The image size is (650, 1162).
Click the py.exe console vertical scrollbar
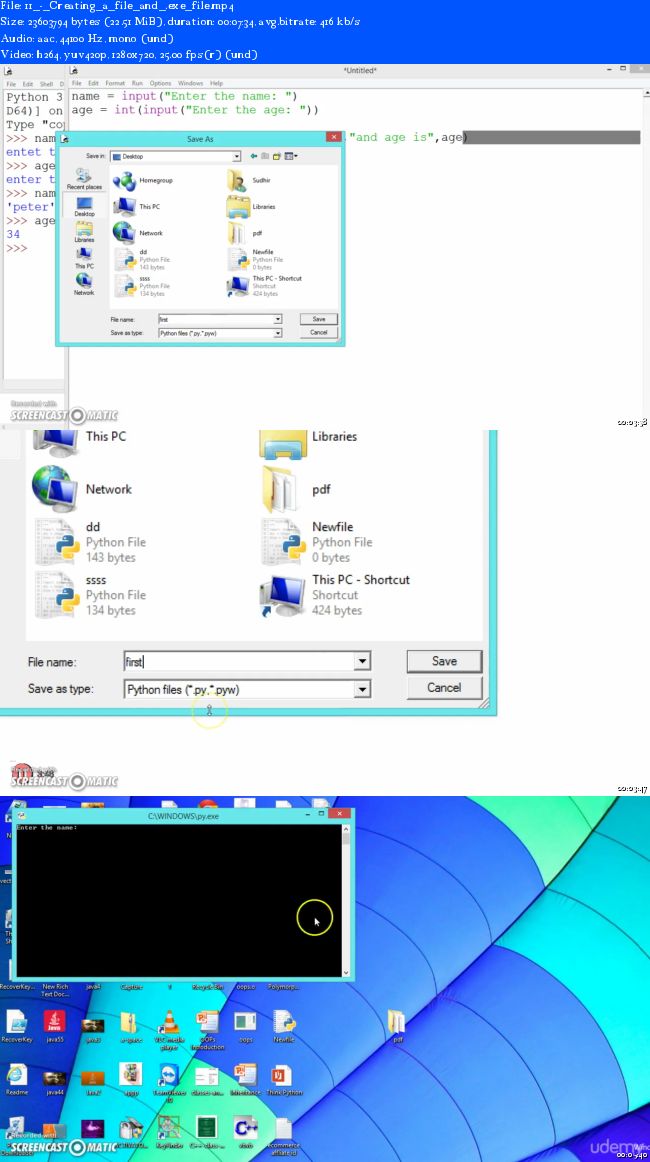pos(345,900)
